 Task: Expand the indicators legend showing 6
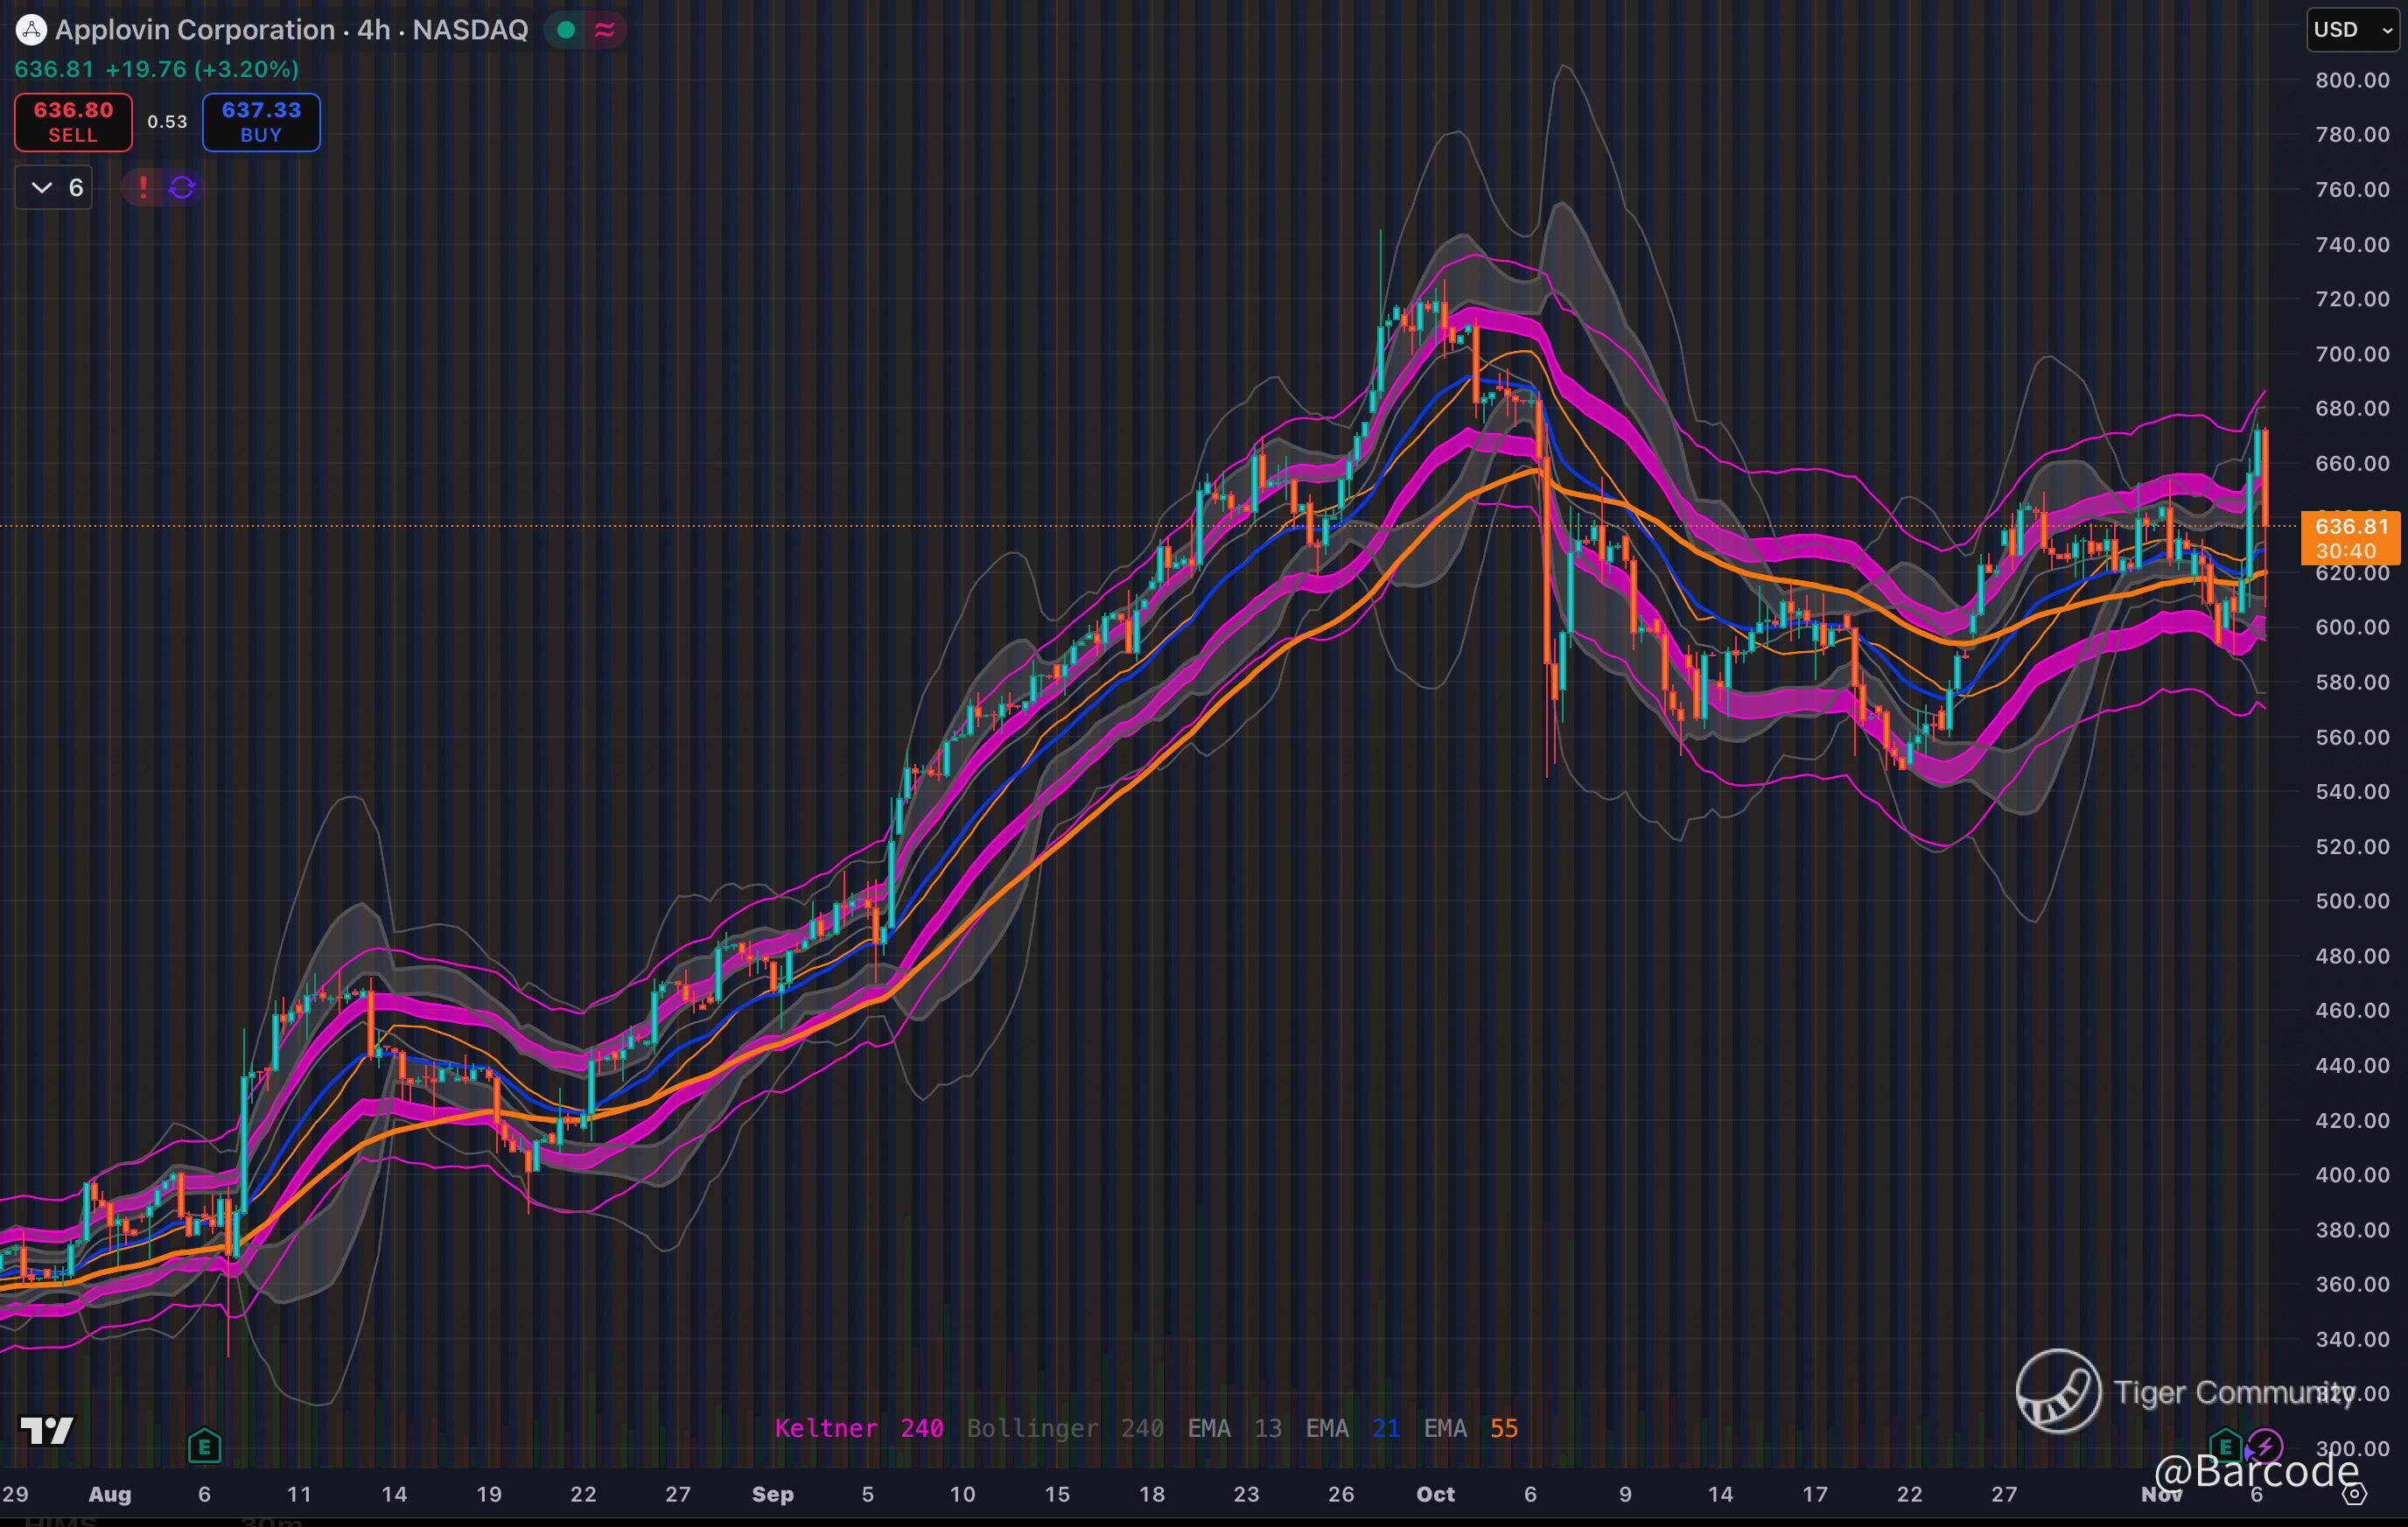54,187
